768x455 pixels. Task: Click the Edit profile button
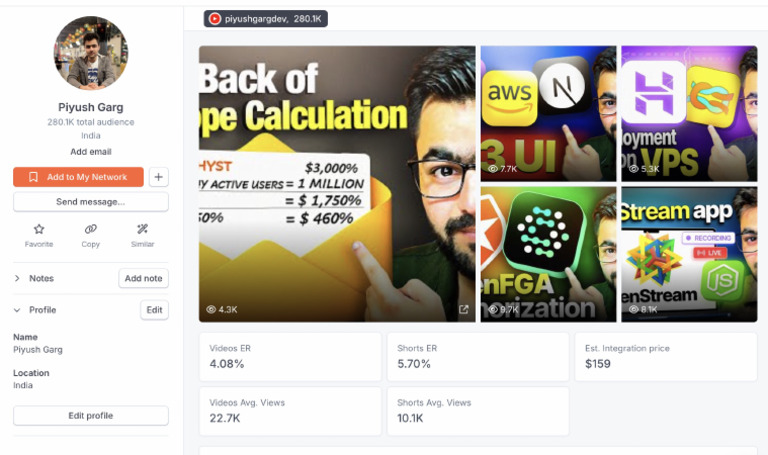tap(91, 415)
